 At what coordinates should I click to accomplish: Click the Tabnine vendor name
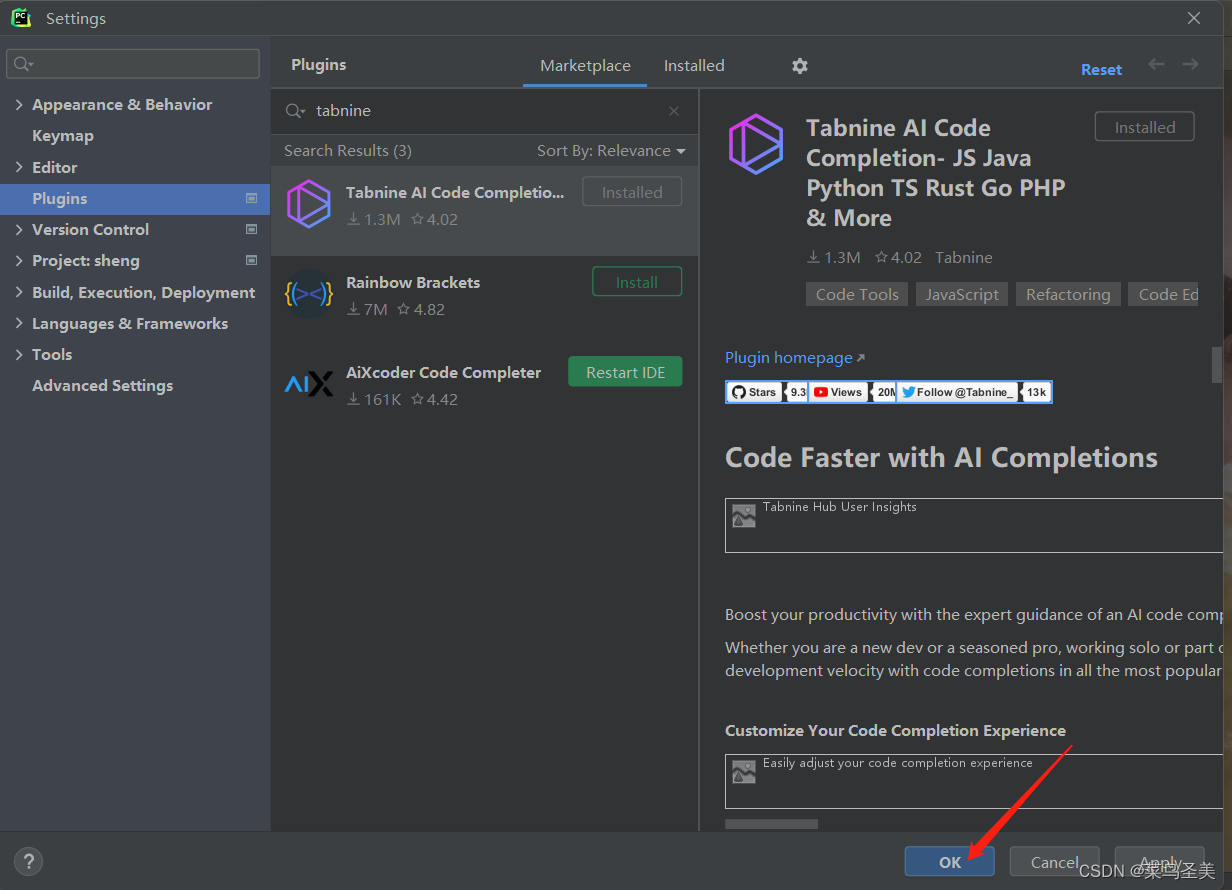(964, 258)
